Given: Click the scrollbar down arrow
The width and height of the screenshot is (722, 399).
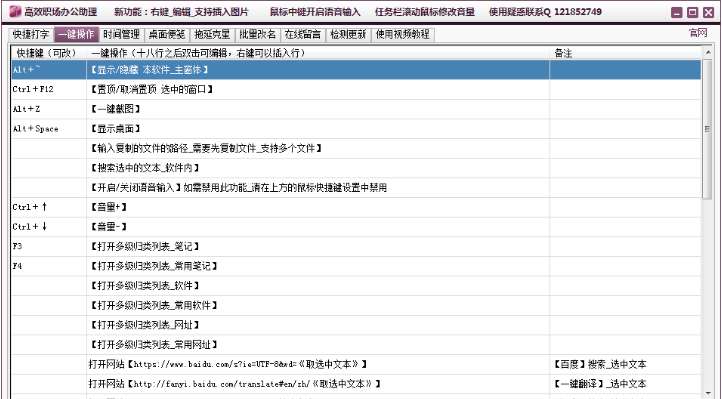Looking at the screenshot, I should (708, 393).
